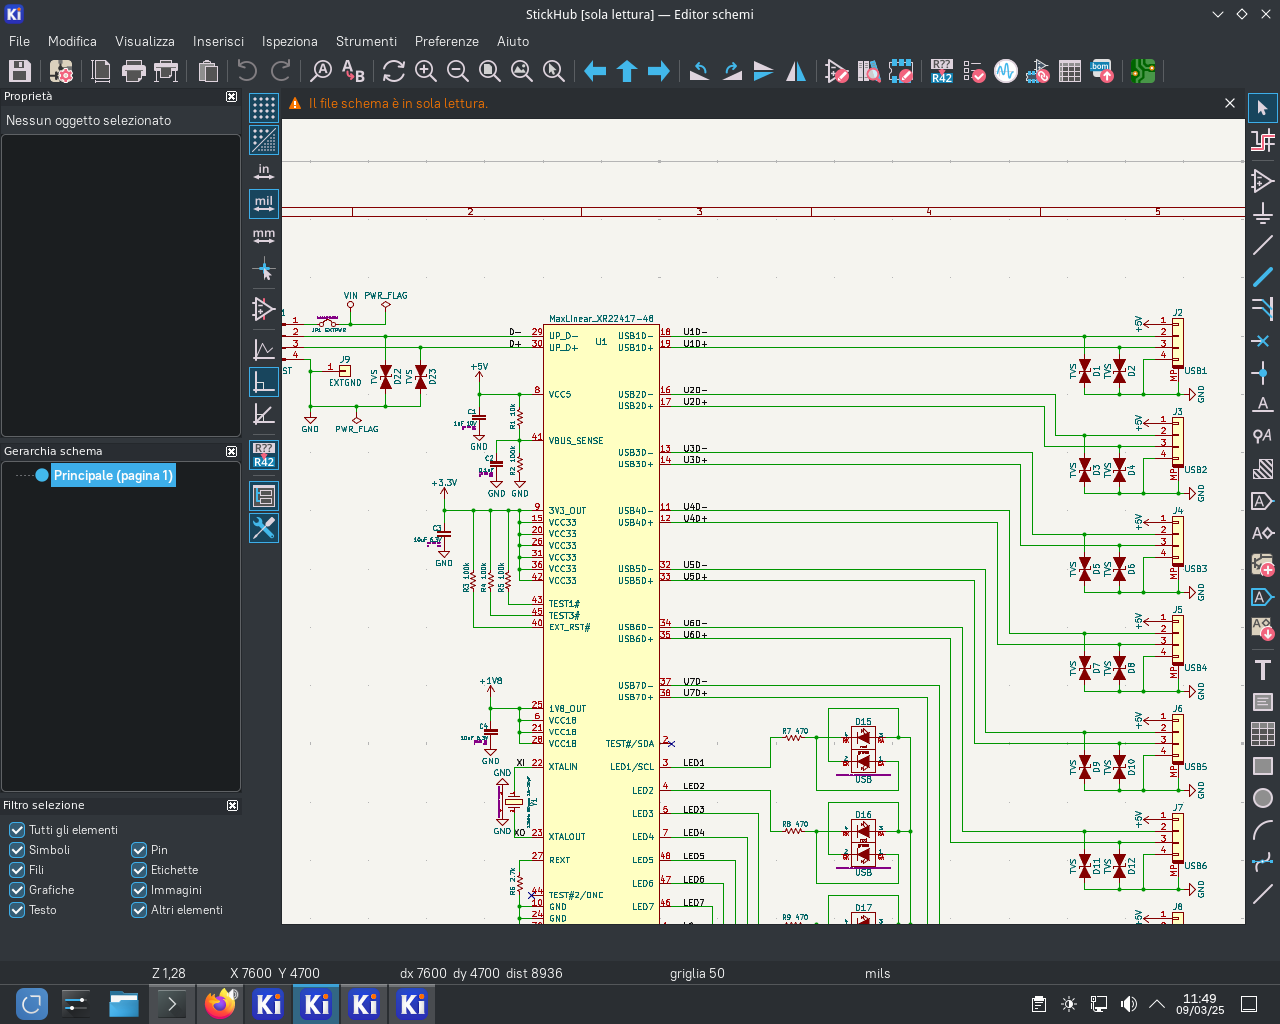Open the 'Strumenti' menu
Image resolution: width=1280 pixels, height=1024 pixels.
pos(366,41)
